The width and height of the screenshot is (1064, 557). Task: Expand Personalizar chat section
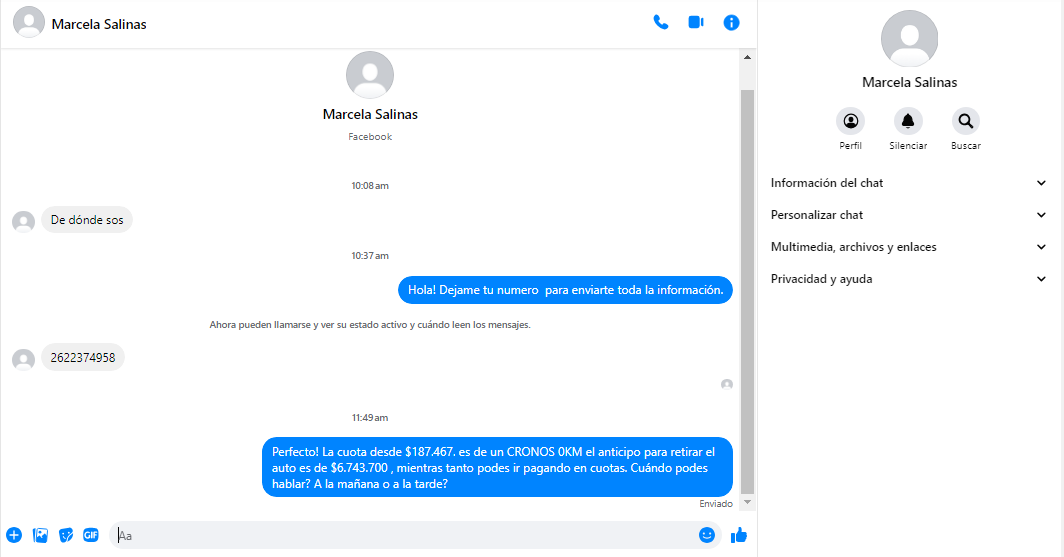(x=908, y=215)
